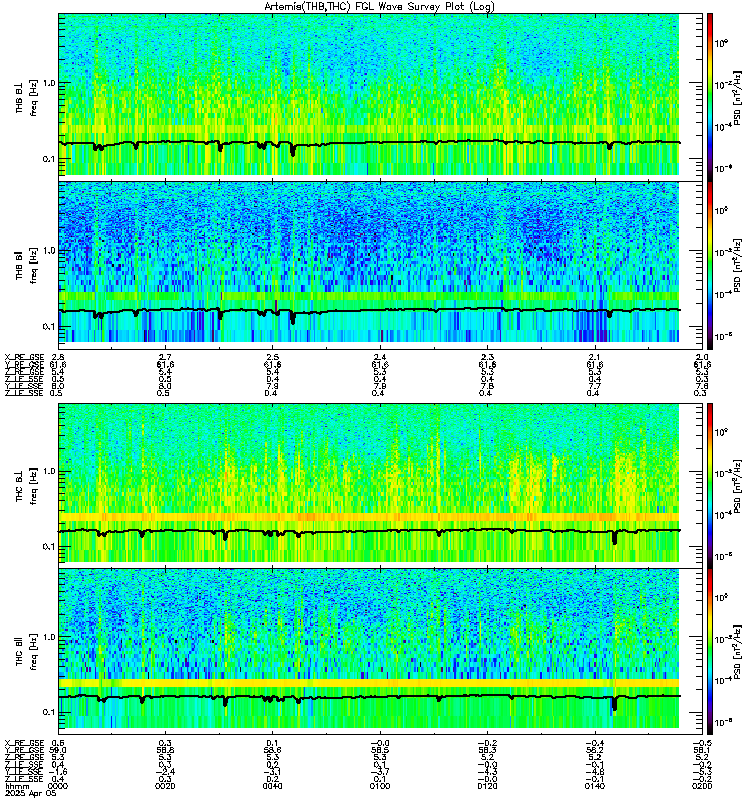Click the PSD [nT²/Hz] label of THB B∥ color bar

pos(737,265)
